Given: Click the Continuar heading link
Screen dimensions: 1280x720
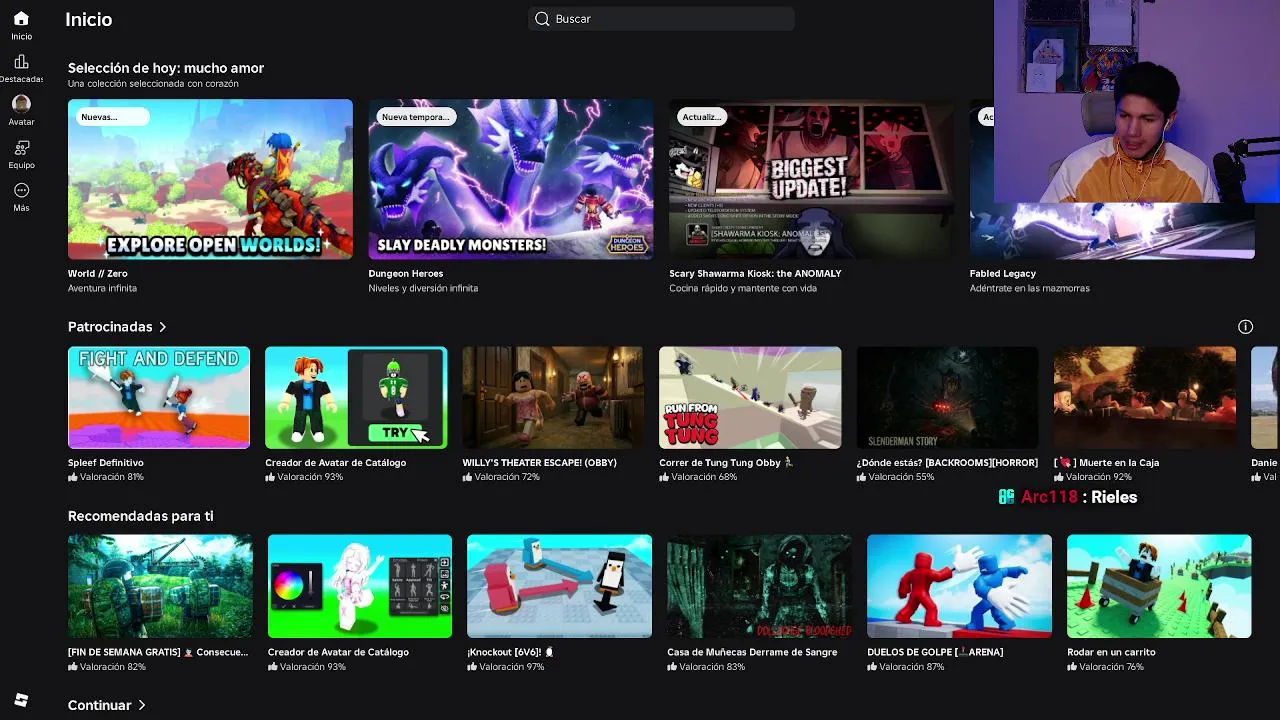Looking at the screenshot, I should [99, 705].
